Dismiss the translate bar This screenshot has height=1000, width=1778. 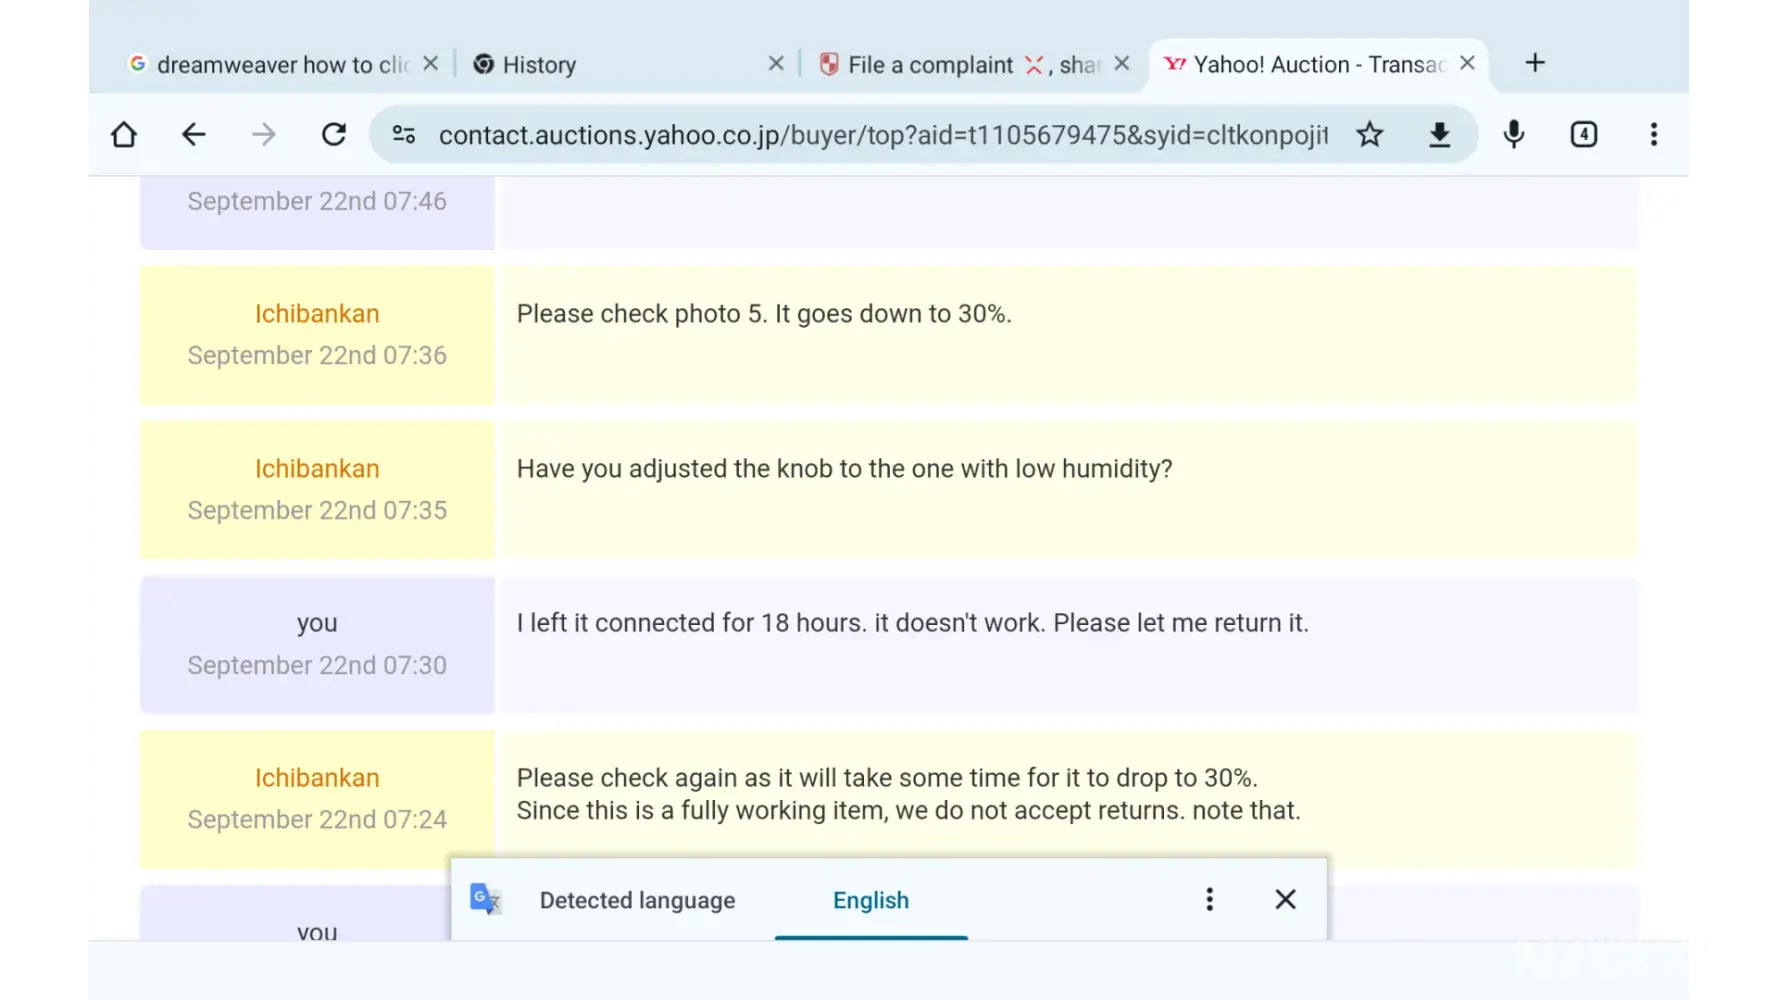pyautogui.click(x=1286, y=900)
